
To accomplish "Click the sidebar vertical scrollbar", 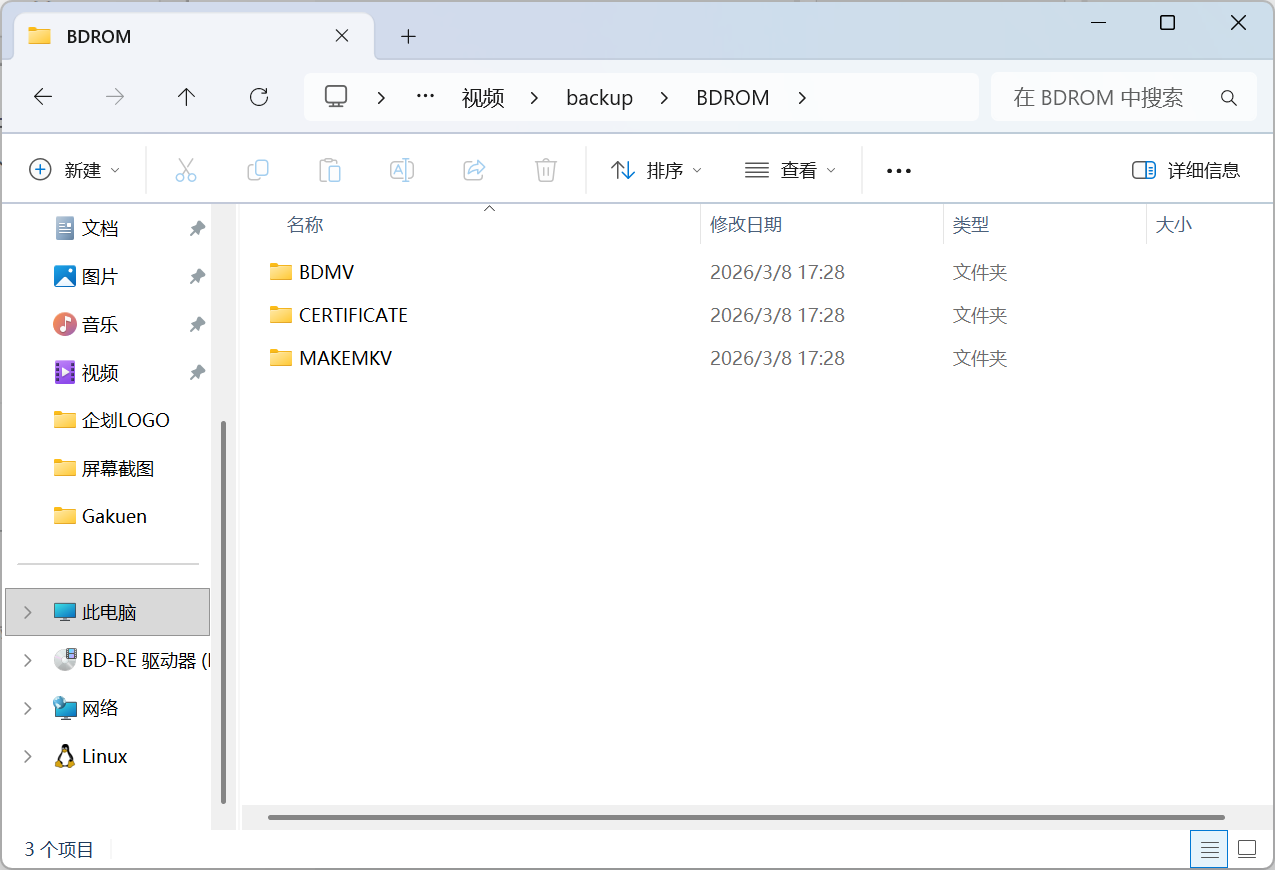I will 223,612.
